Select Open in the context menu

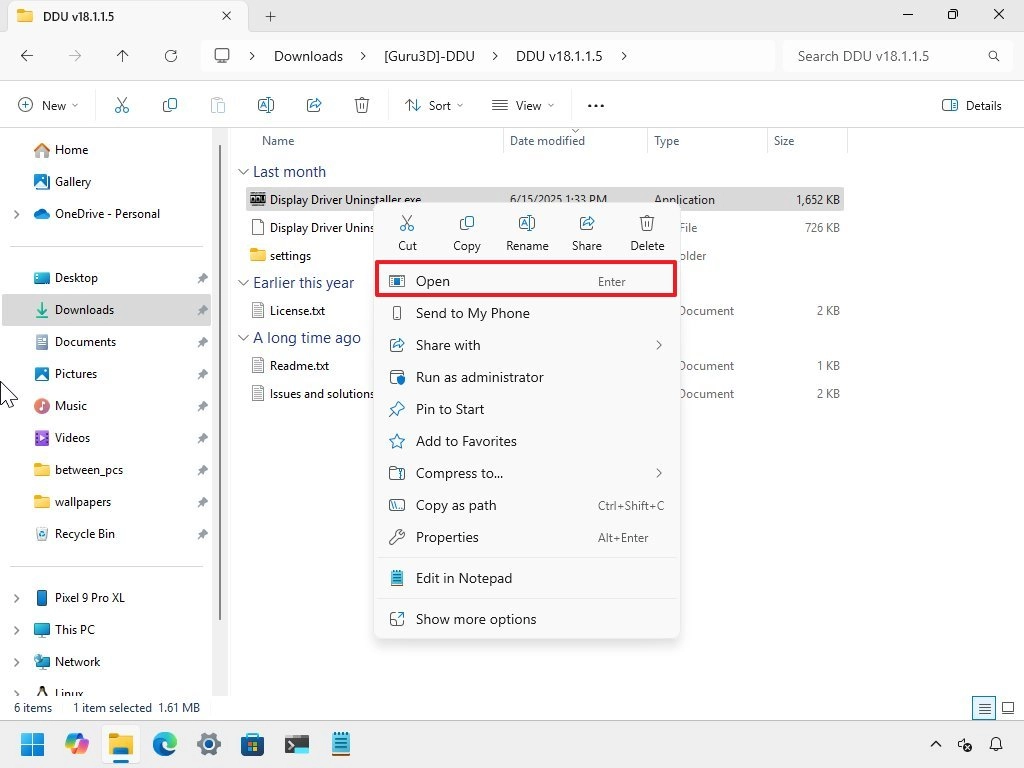pyautogui.click(x=526, y=281)
